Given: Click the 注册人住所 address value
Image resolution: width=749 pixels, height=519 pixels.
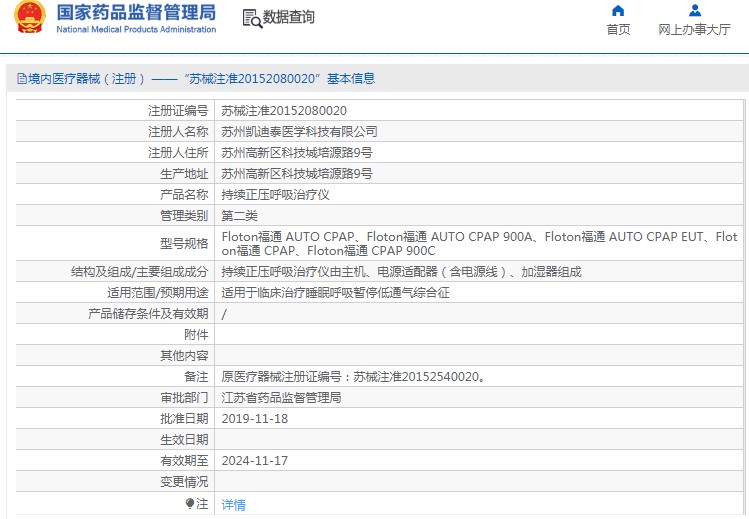Looking at the screenshot, I should [297, 153].
